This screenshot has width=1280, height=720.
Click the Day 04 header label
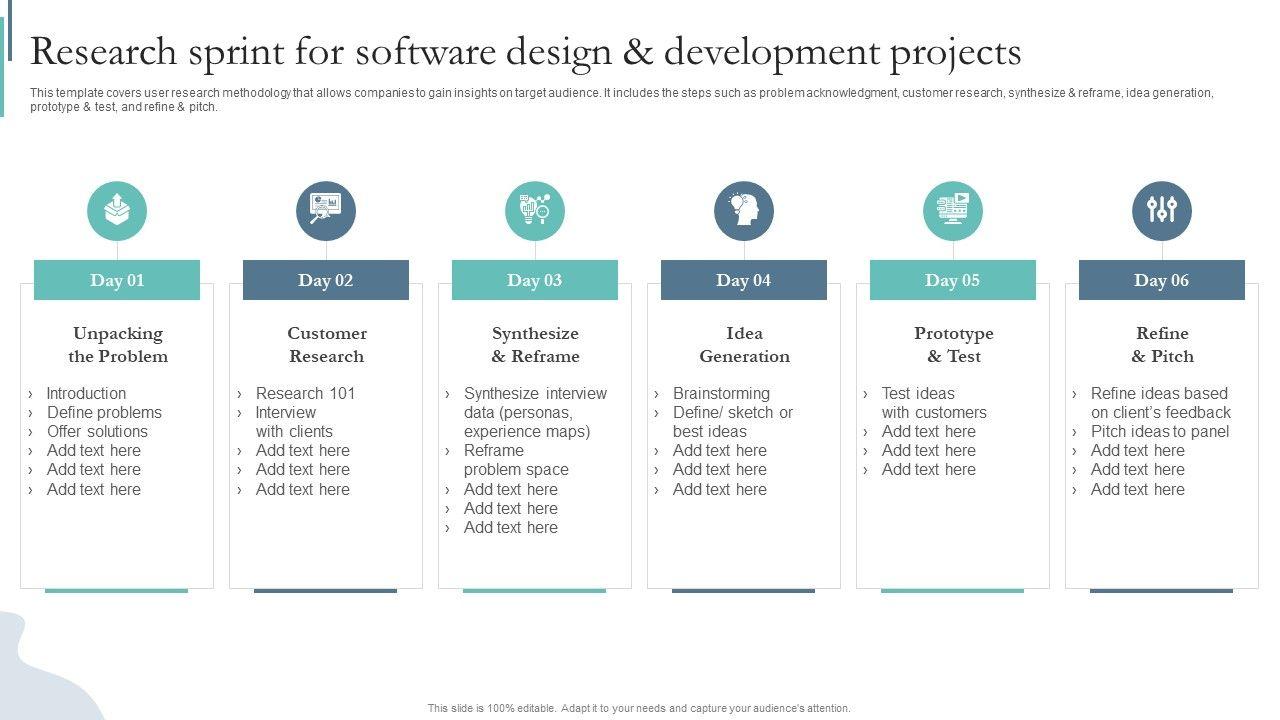[x=744, y=280]
